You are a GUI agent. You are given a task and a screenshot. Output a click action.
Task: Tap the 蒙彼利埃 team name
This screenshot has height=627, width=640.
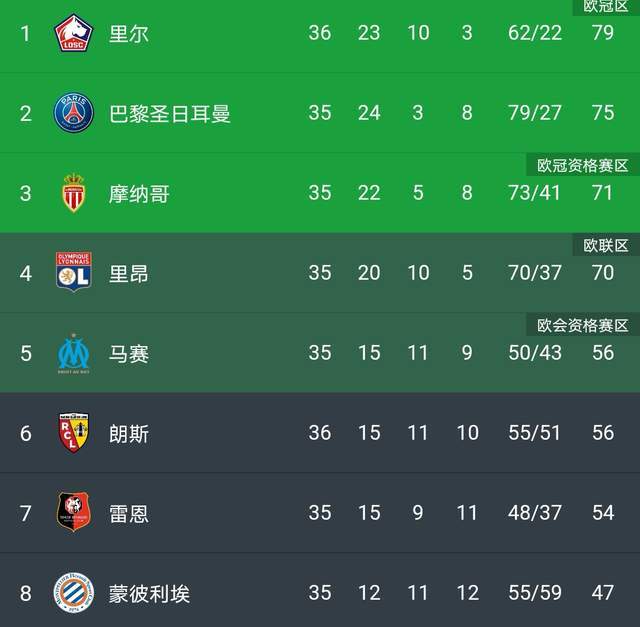[x=149, y=594]
